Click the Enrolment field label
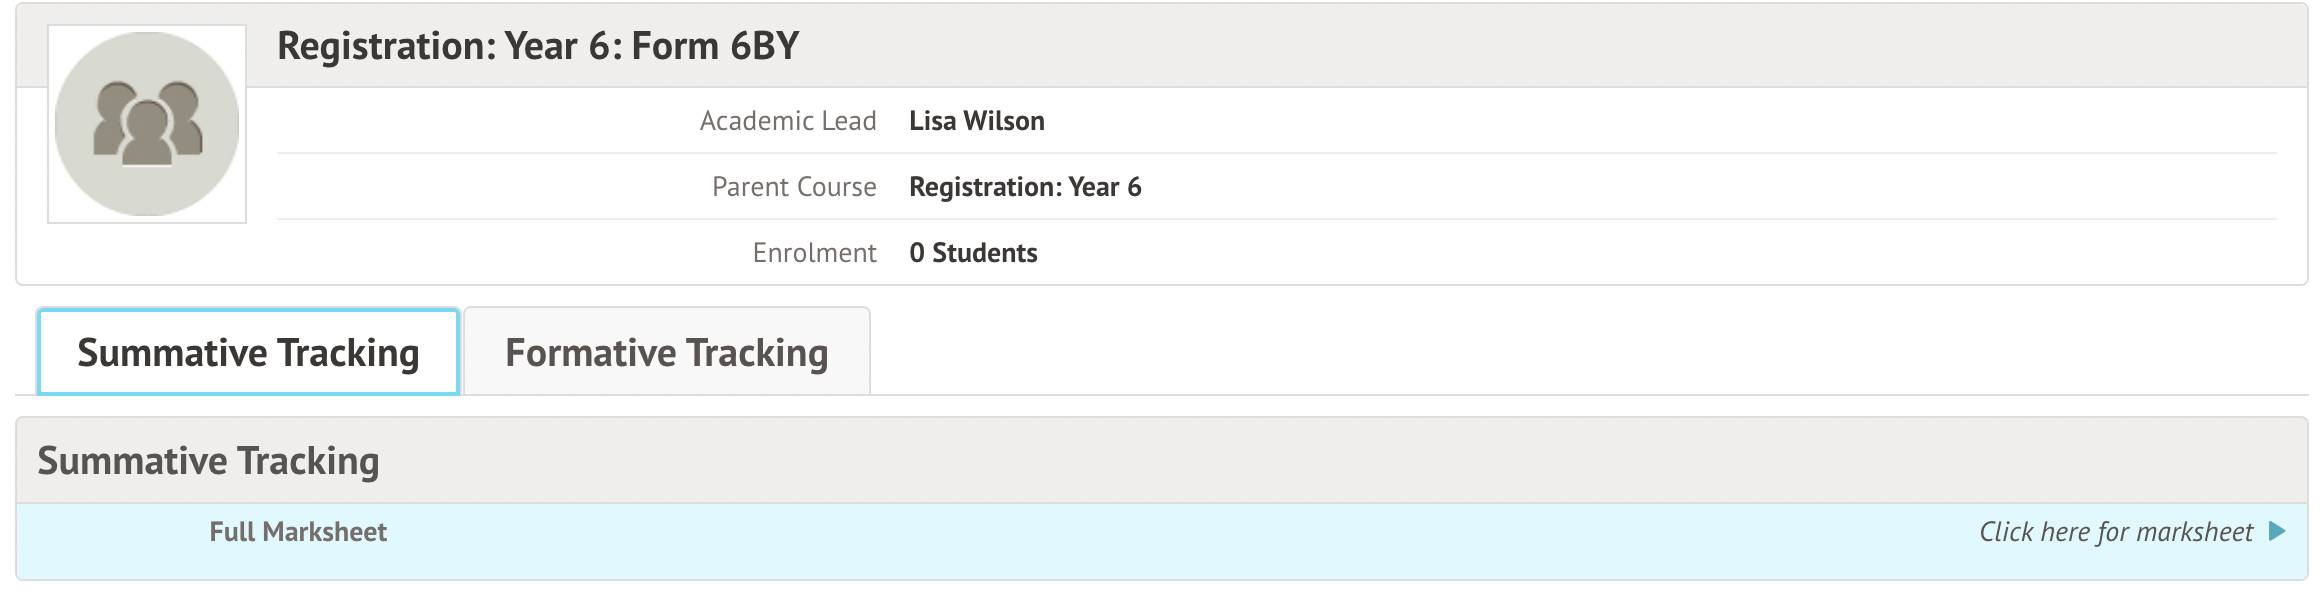The height and width of the screenshot is (592, 2322). point(814,253)
